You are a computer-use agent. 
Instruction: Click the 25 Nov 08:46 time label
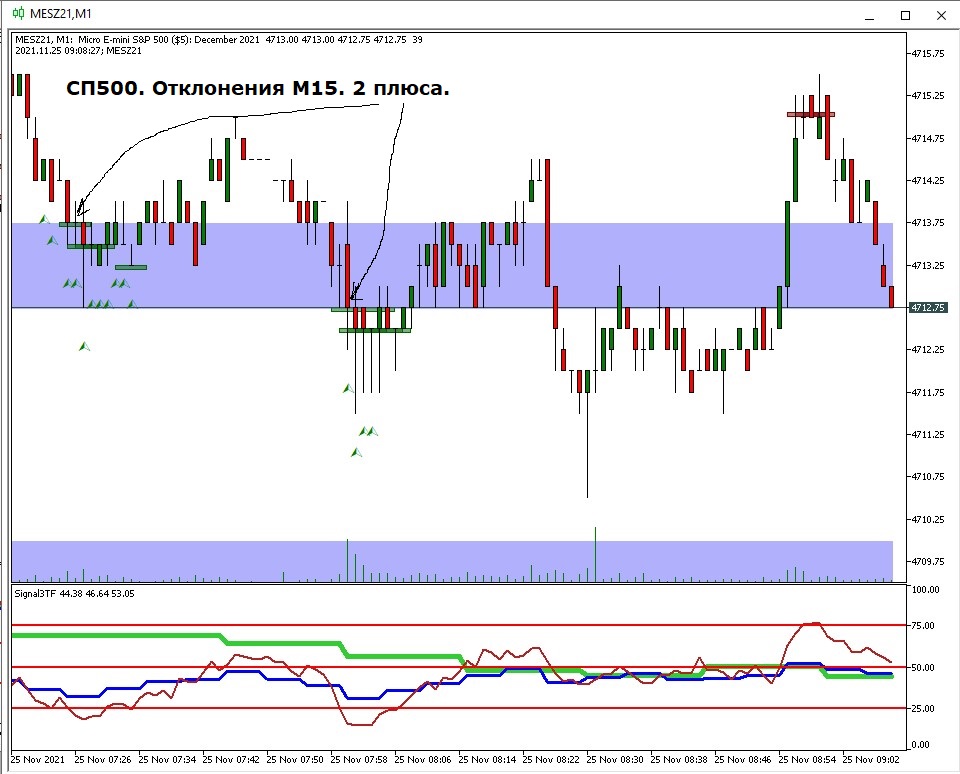point(743,759)
